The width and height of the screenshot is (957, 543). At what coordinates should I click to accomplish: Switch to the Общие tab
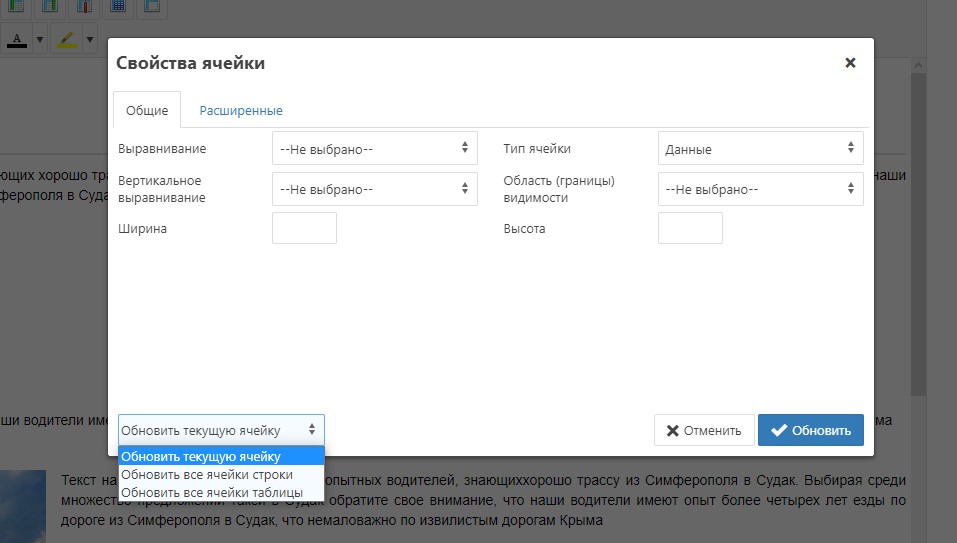(x=147, y=110)
